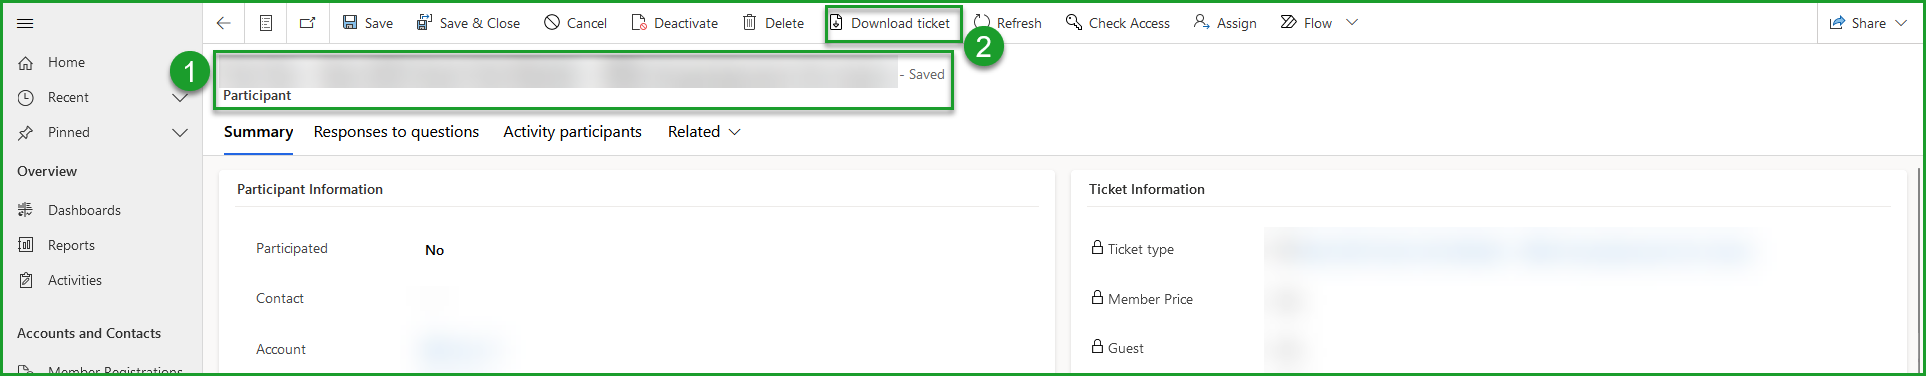Viewport: 1926px width, 376px height.
Task: Click the Save button
Action: (x=368, y=23)
